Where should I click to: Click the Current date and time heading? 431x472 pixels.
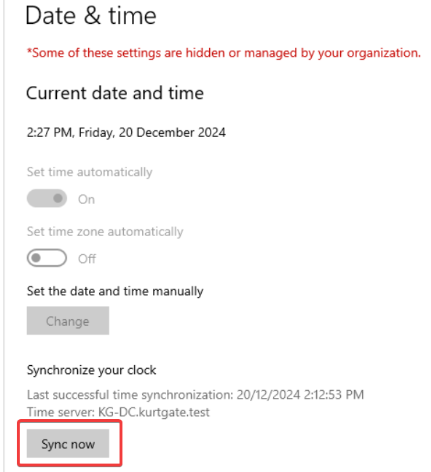pyautogui.click(x=115, y=93)
